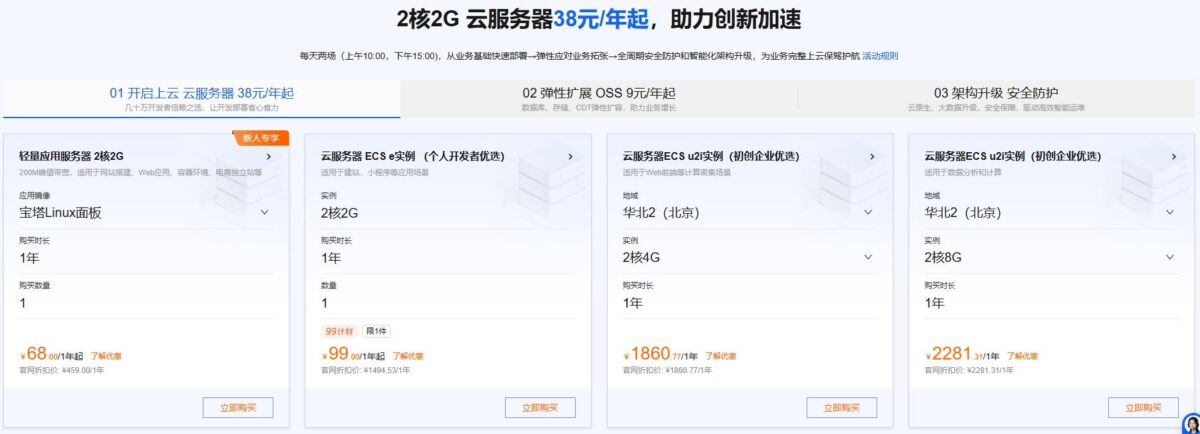
Task: Expand the 2核8G instance dropdown
Action: coord(1170,257)
